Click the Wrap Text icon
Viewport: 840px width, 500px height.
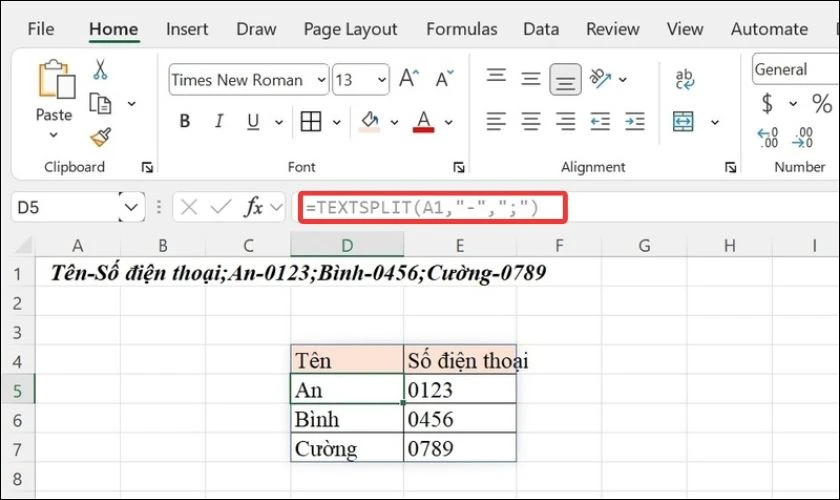tap(685, 79)
